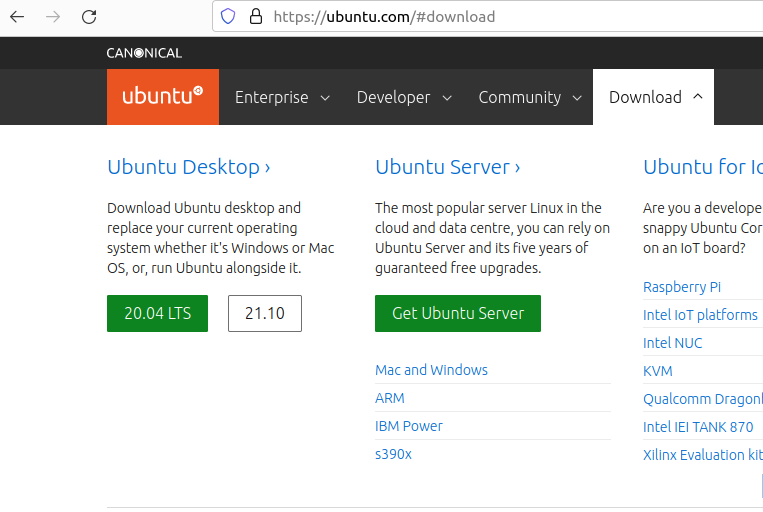Download the 20.04 LTS desktop release
Image resolution: width=763 pixels, height=512 pixels.
click(158, 313)
